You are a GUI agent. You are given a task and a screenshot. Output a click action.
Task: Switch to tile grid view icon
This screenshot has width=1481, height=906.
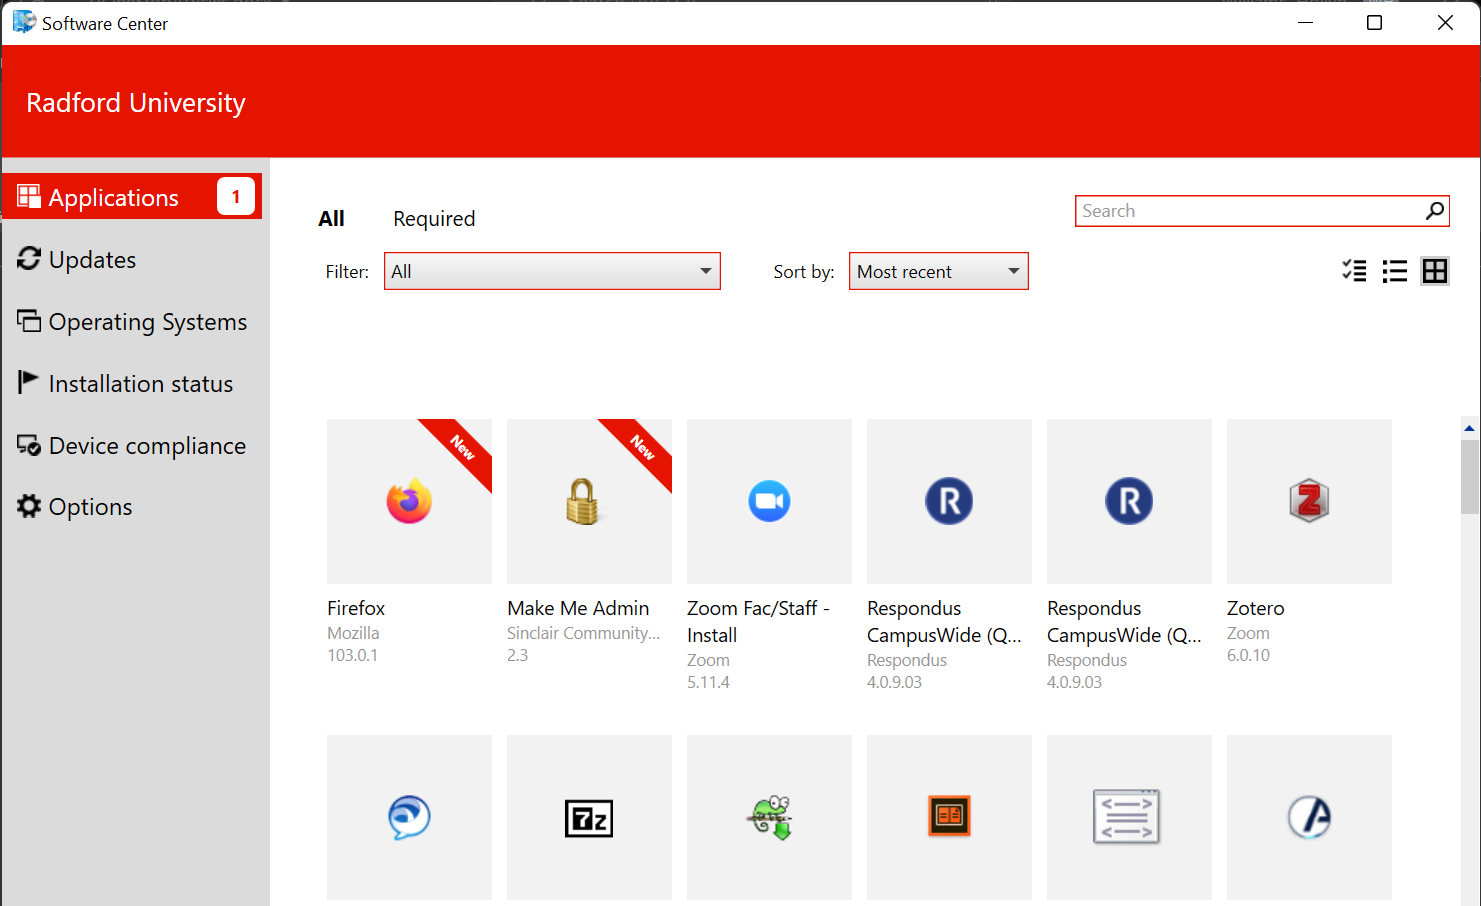pyautogui.click(x=1435, y=271)
